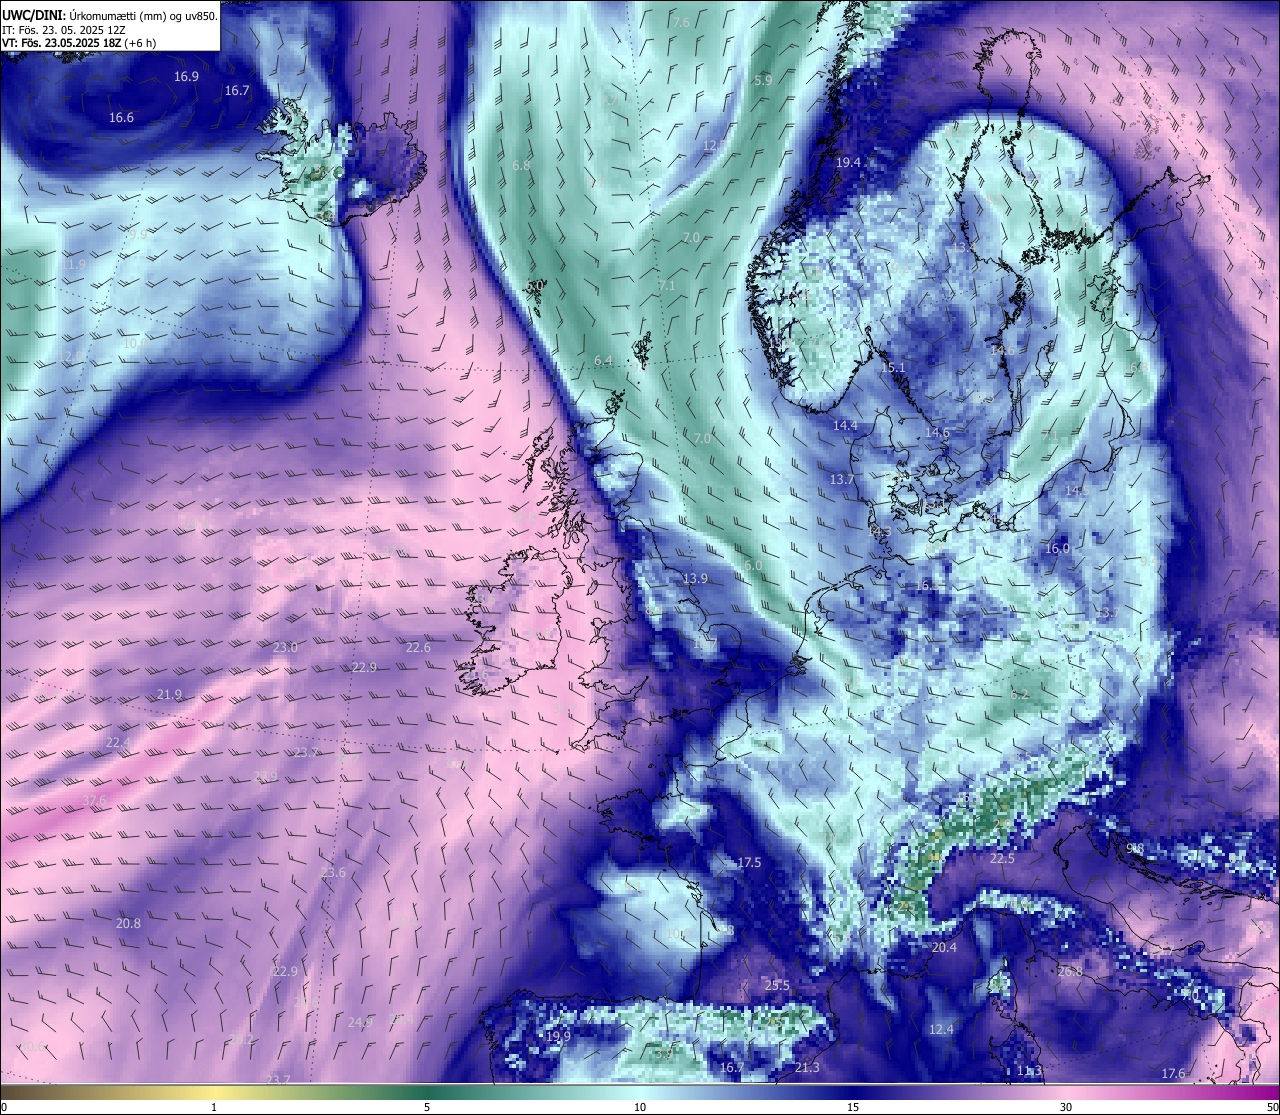Click the 23.0 value label
The width and height of the screenshot is (1280, 1115).
click(x=285, y=647)
